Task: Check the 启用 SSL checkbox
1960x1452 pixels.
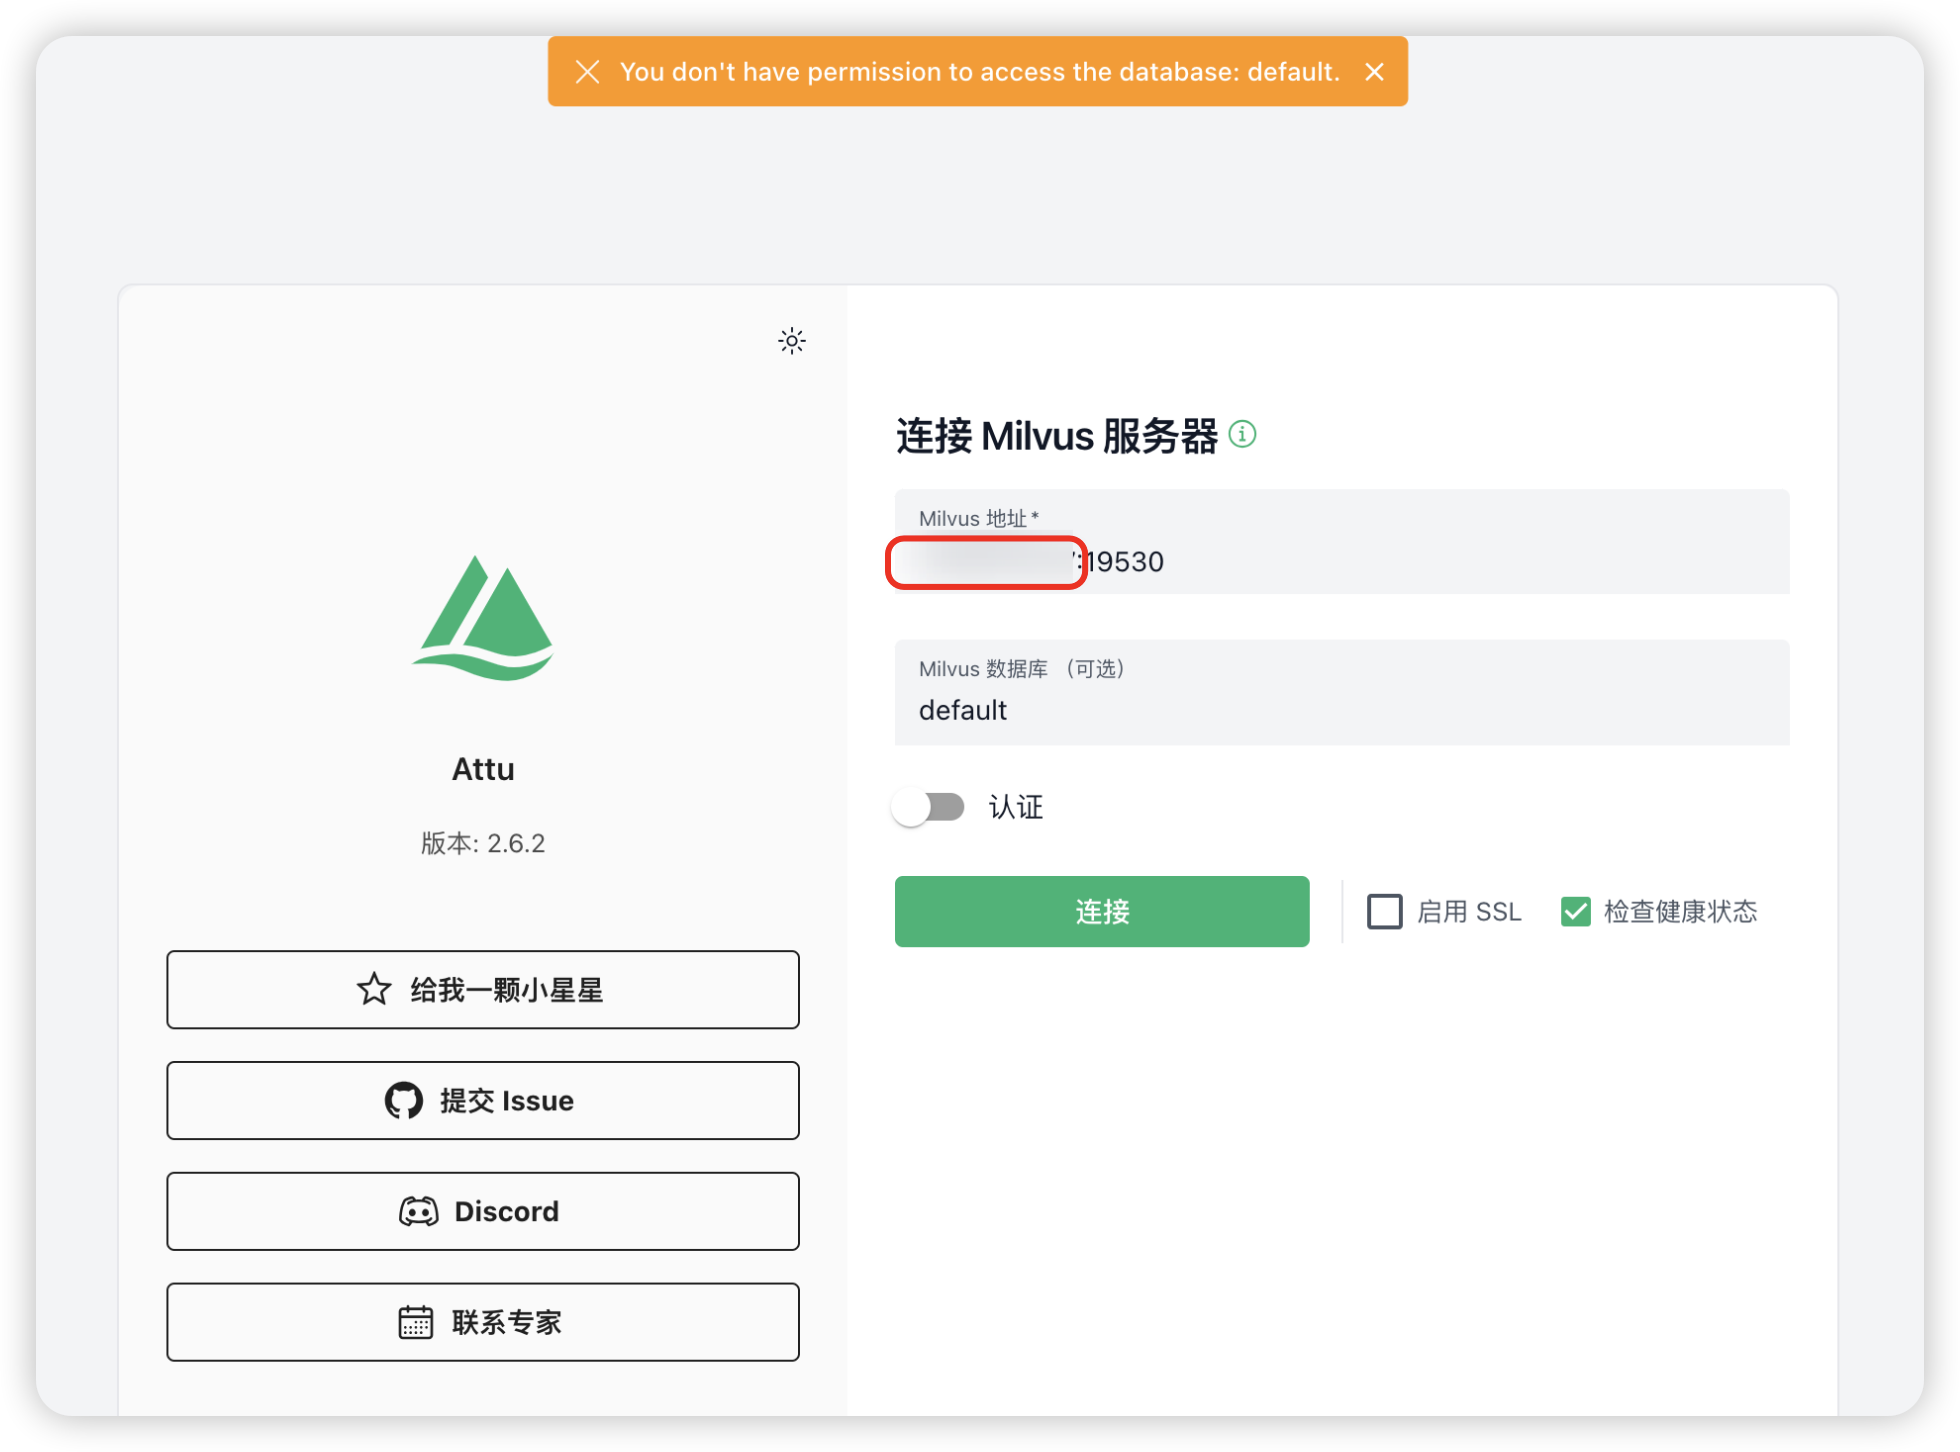Action: click(1384, 911)
